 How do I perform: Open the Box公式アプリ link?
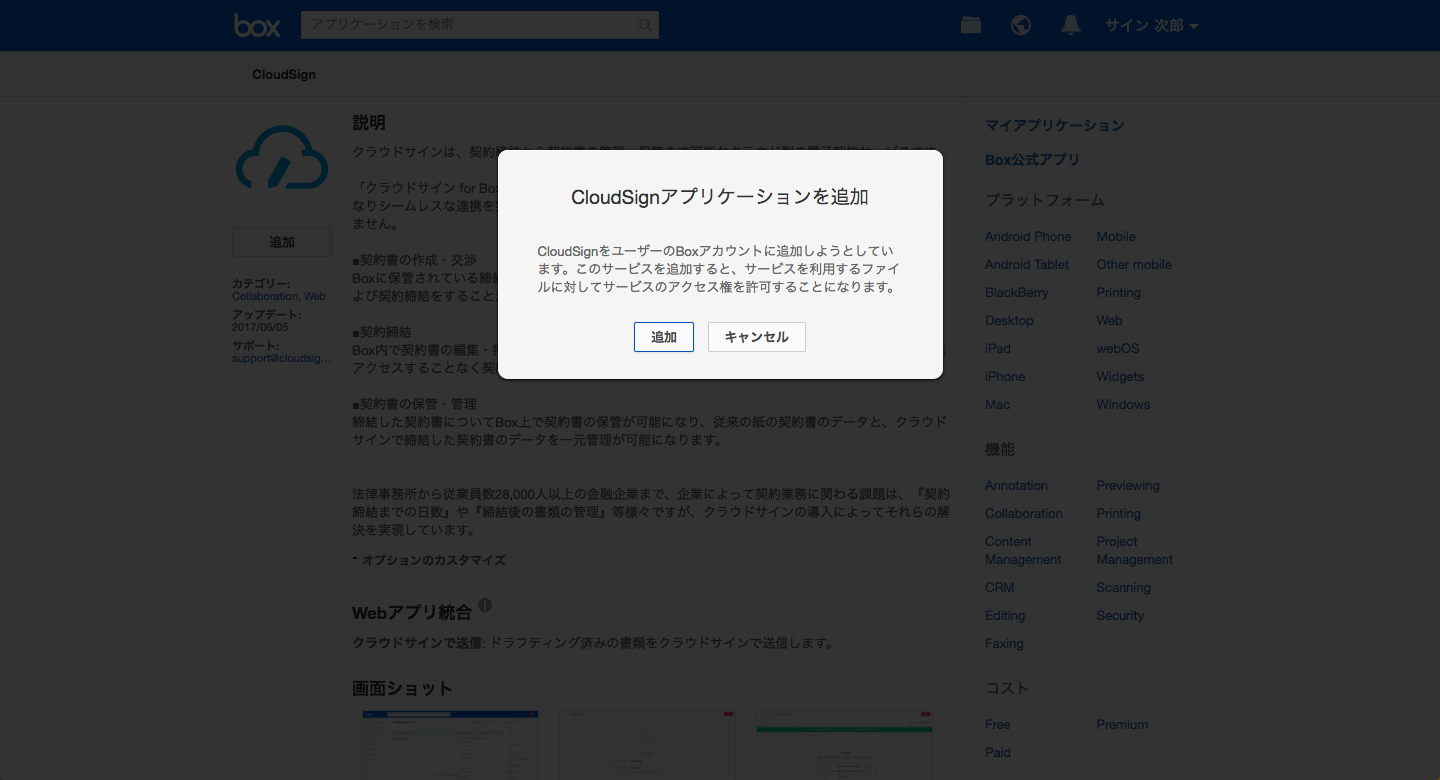pyautogui.click(x=1032, y=160)
